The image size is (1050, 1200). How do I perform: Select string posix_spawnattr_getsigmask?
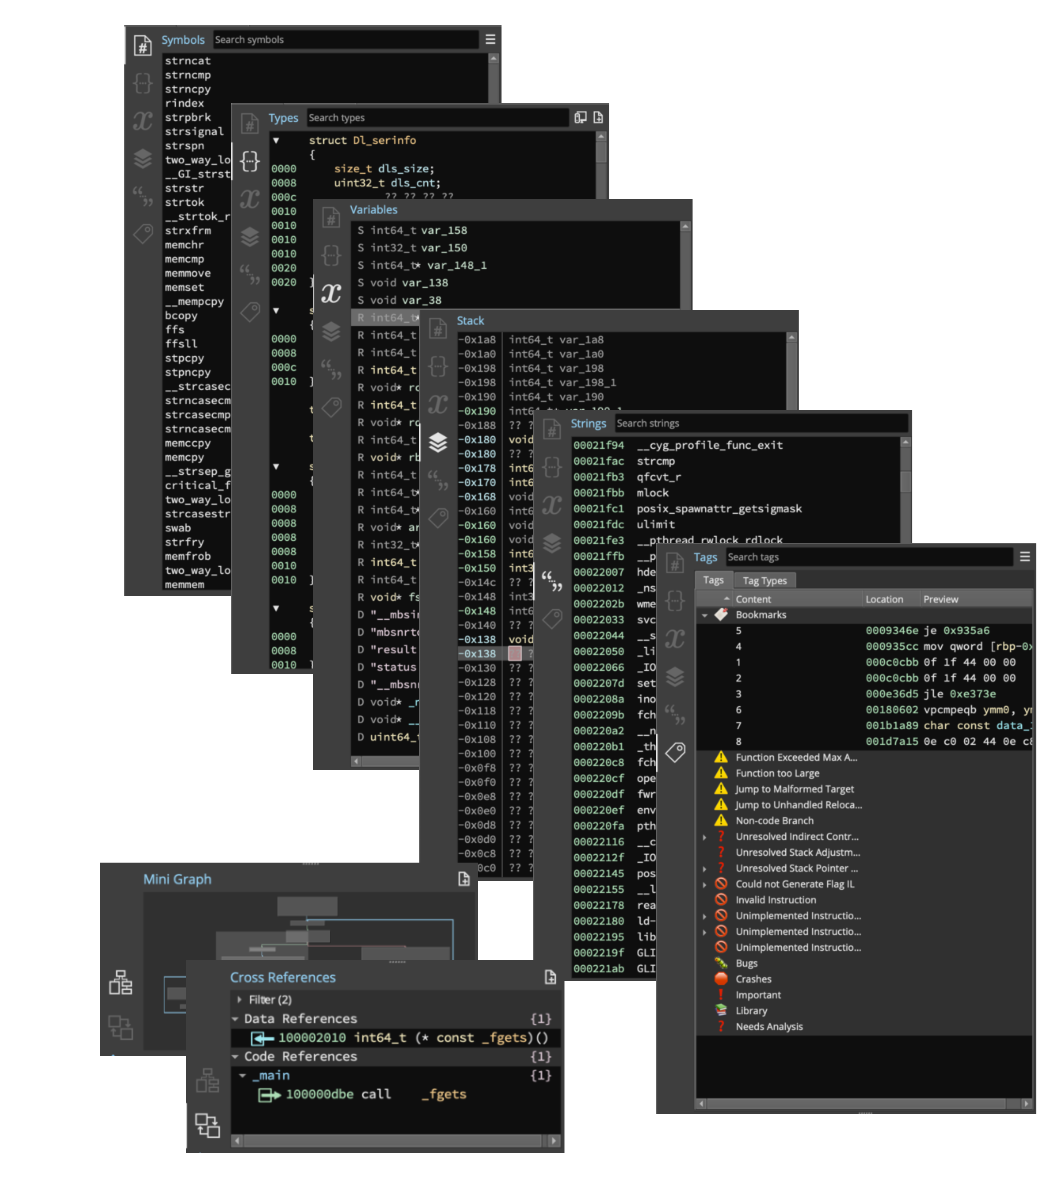[x=719, y=509]
